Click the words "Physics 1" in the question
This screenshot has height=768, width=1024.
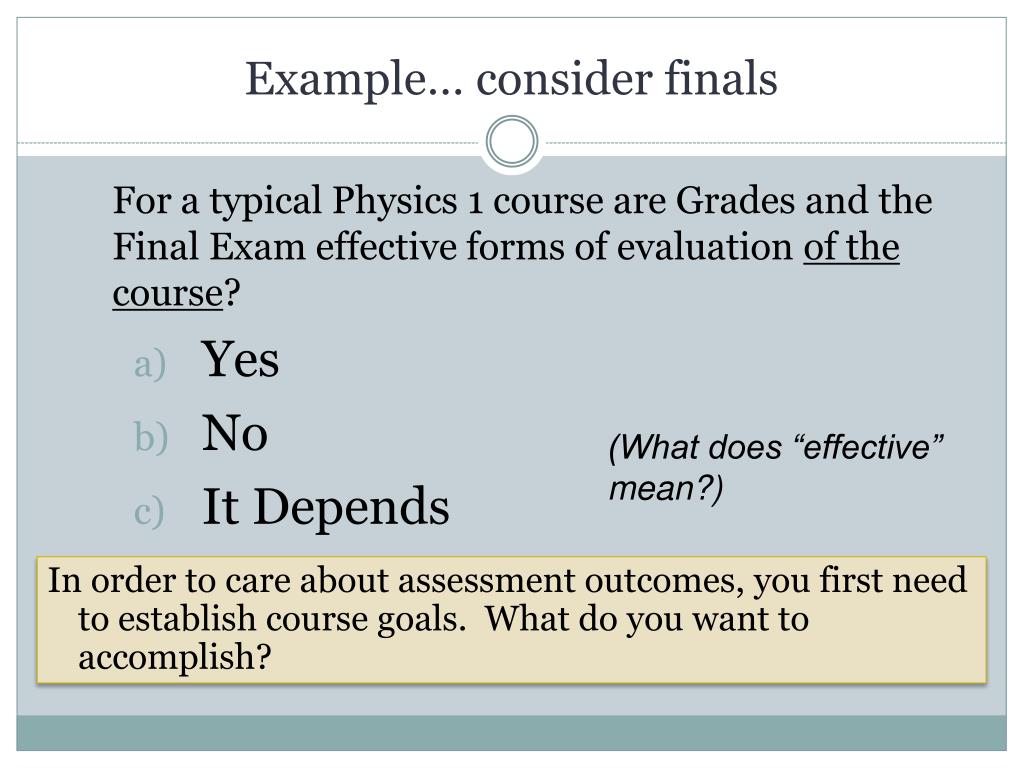click(396, 201)
